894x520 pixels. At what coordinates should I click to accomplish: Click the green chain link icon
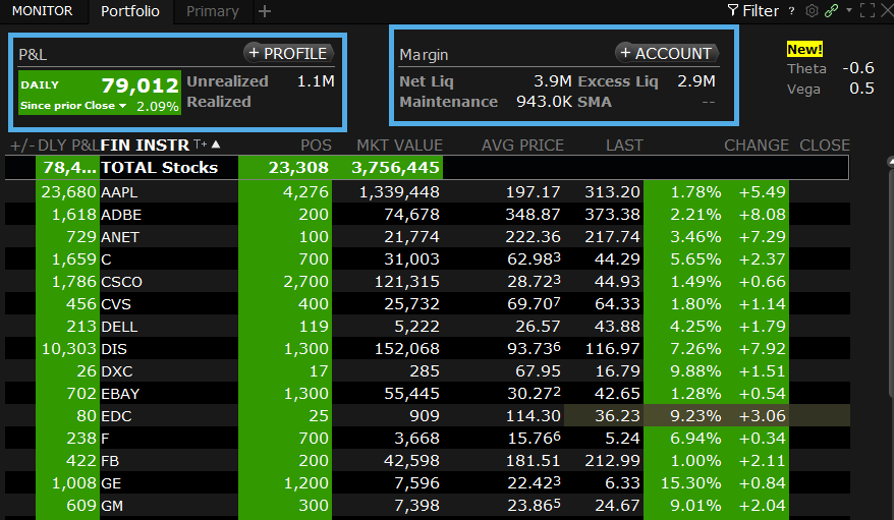[831, 11]
